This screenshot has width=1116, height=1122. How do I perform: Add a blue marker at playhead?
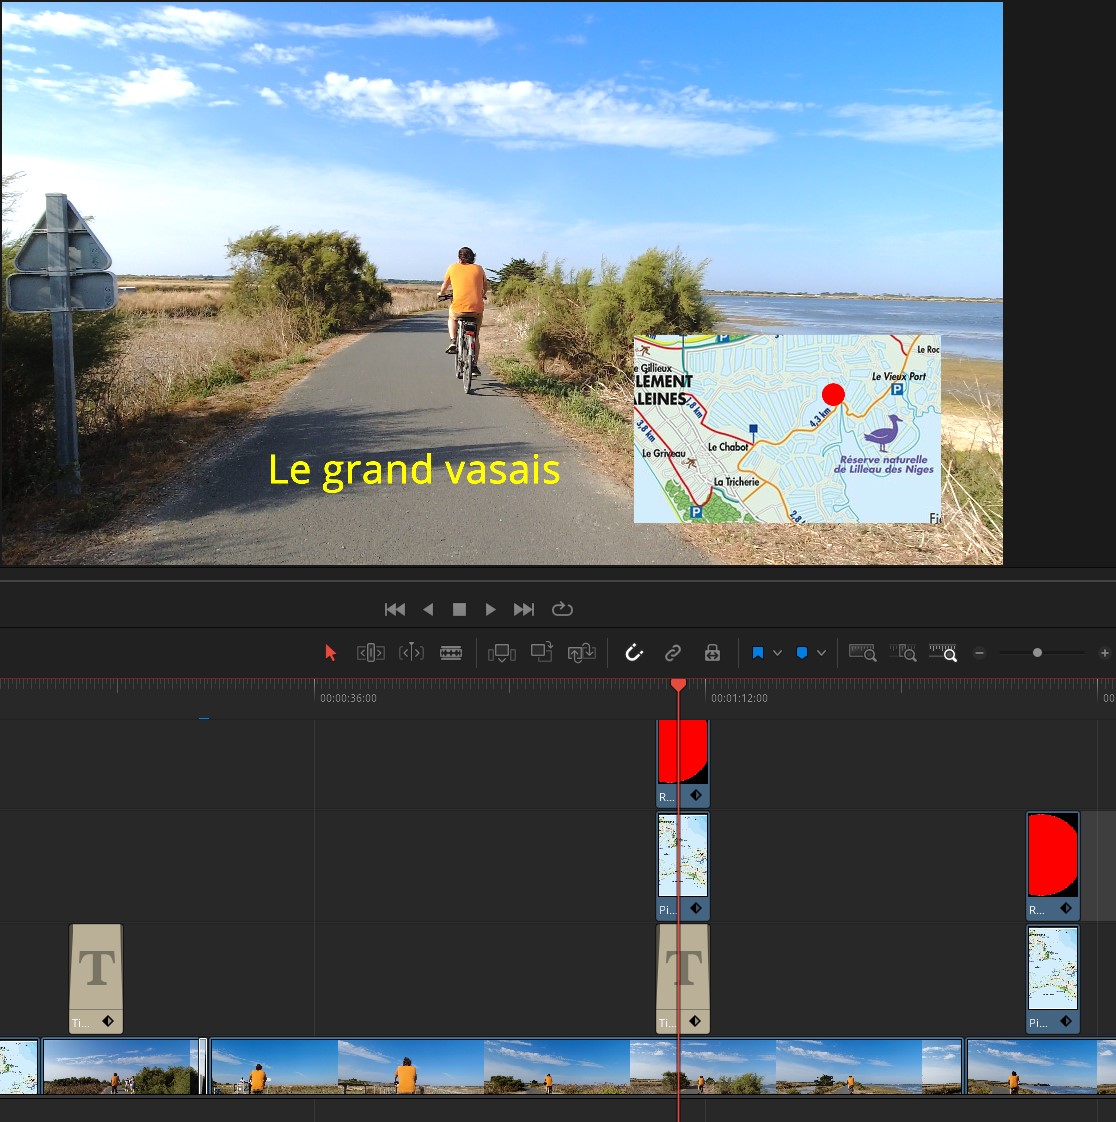(802, 653)
